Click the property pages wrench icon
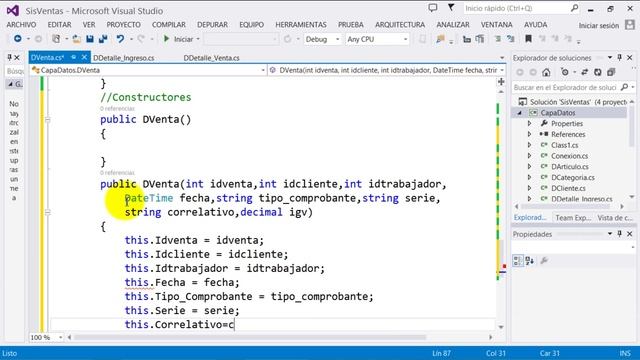The height and width of the screenshot is (360, 640). tap(544, 260)
